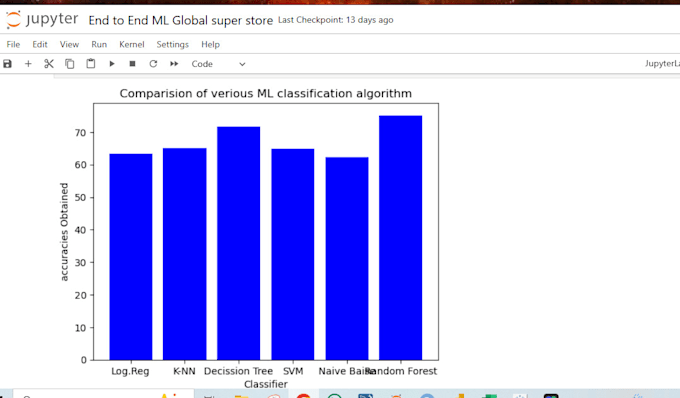Click the 10 tick on y-axis
Viewport: 680px width, 398px height.
pyautogui.click(x=80, y=328)
